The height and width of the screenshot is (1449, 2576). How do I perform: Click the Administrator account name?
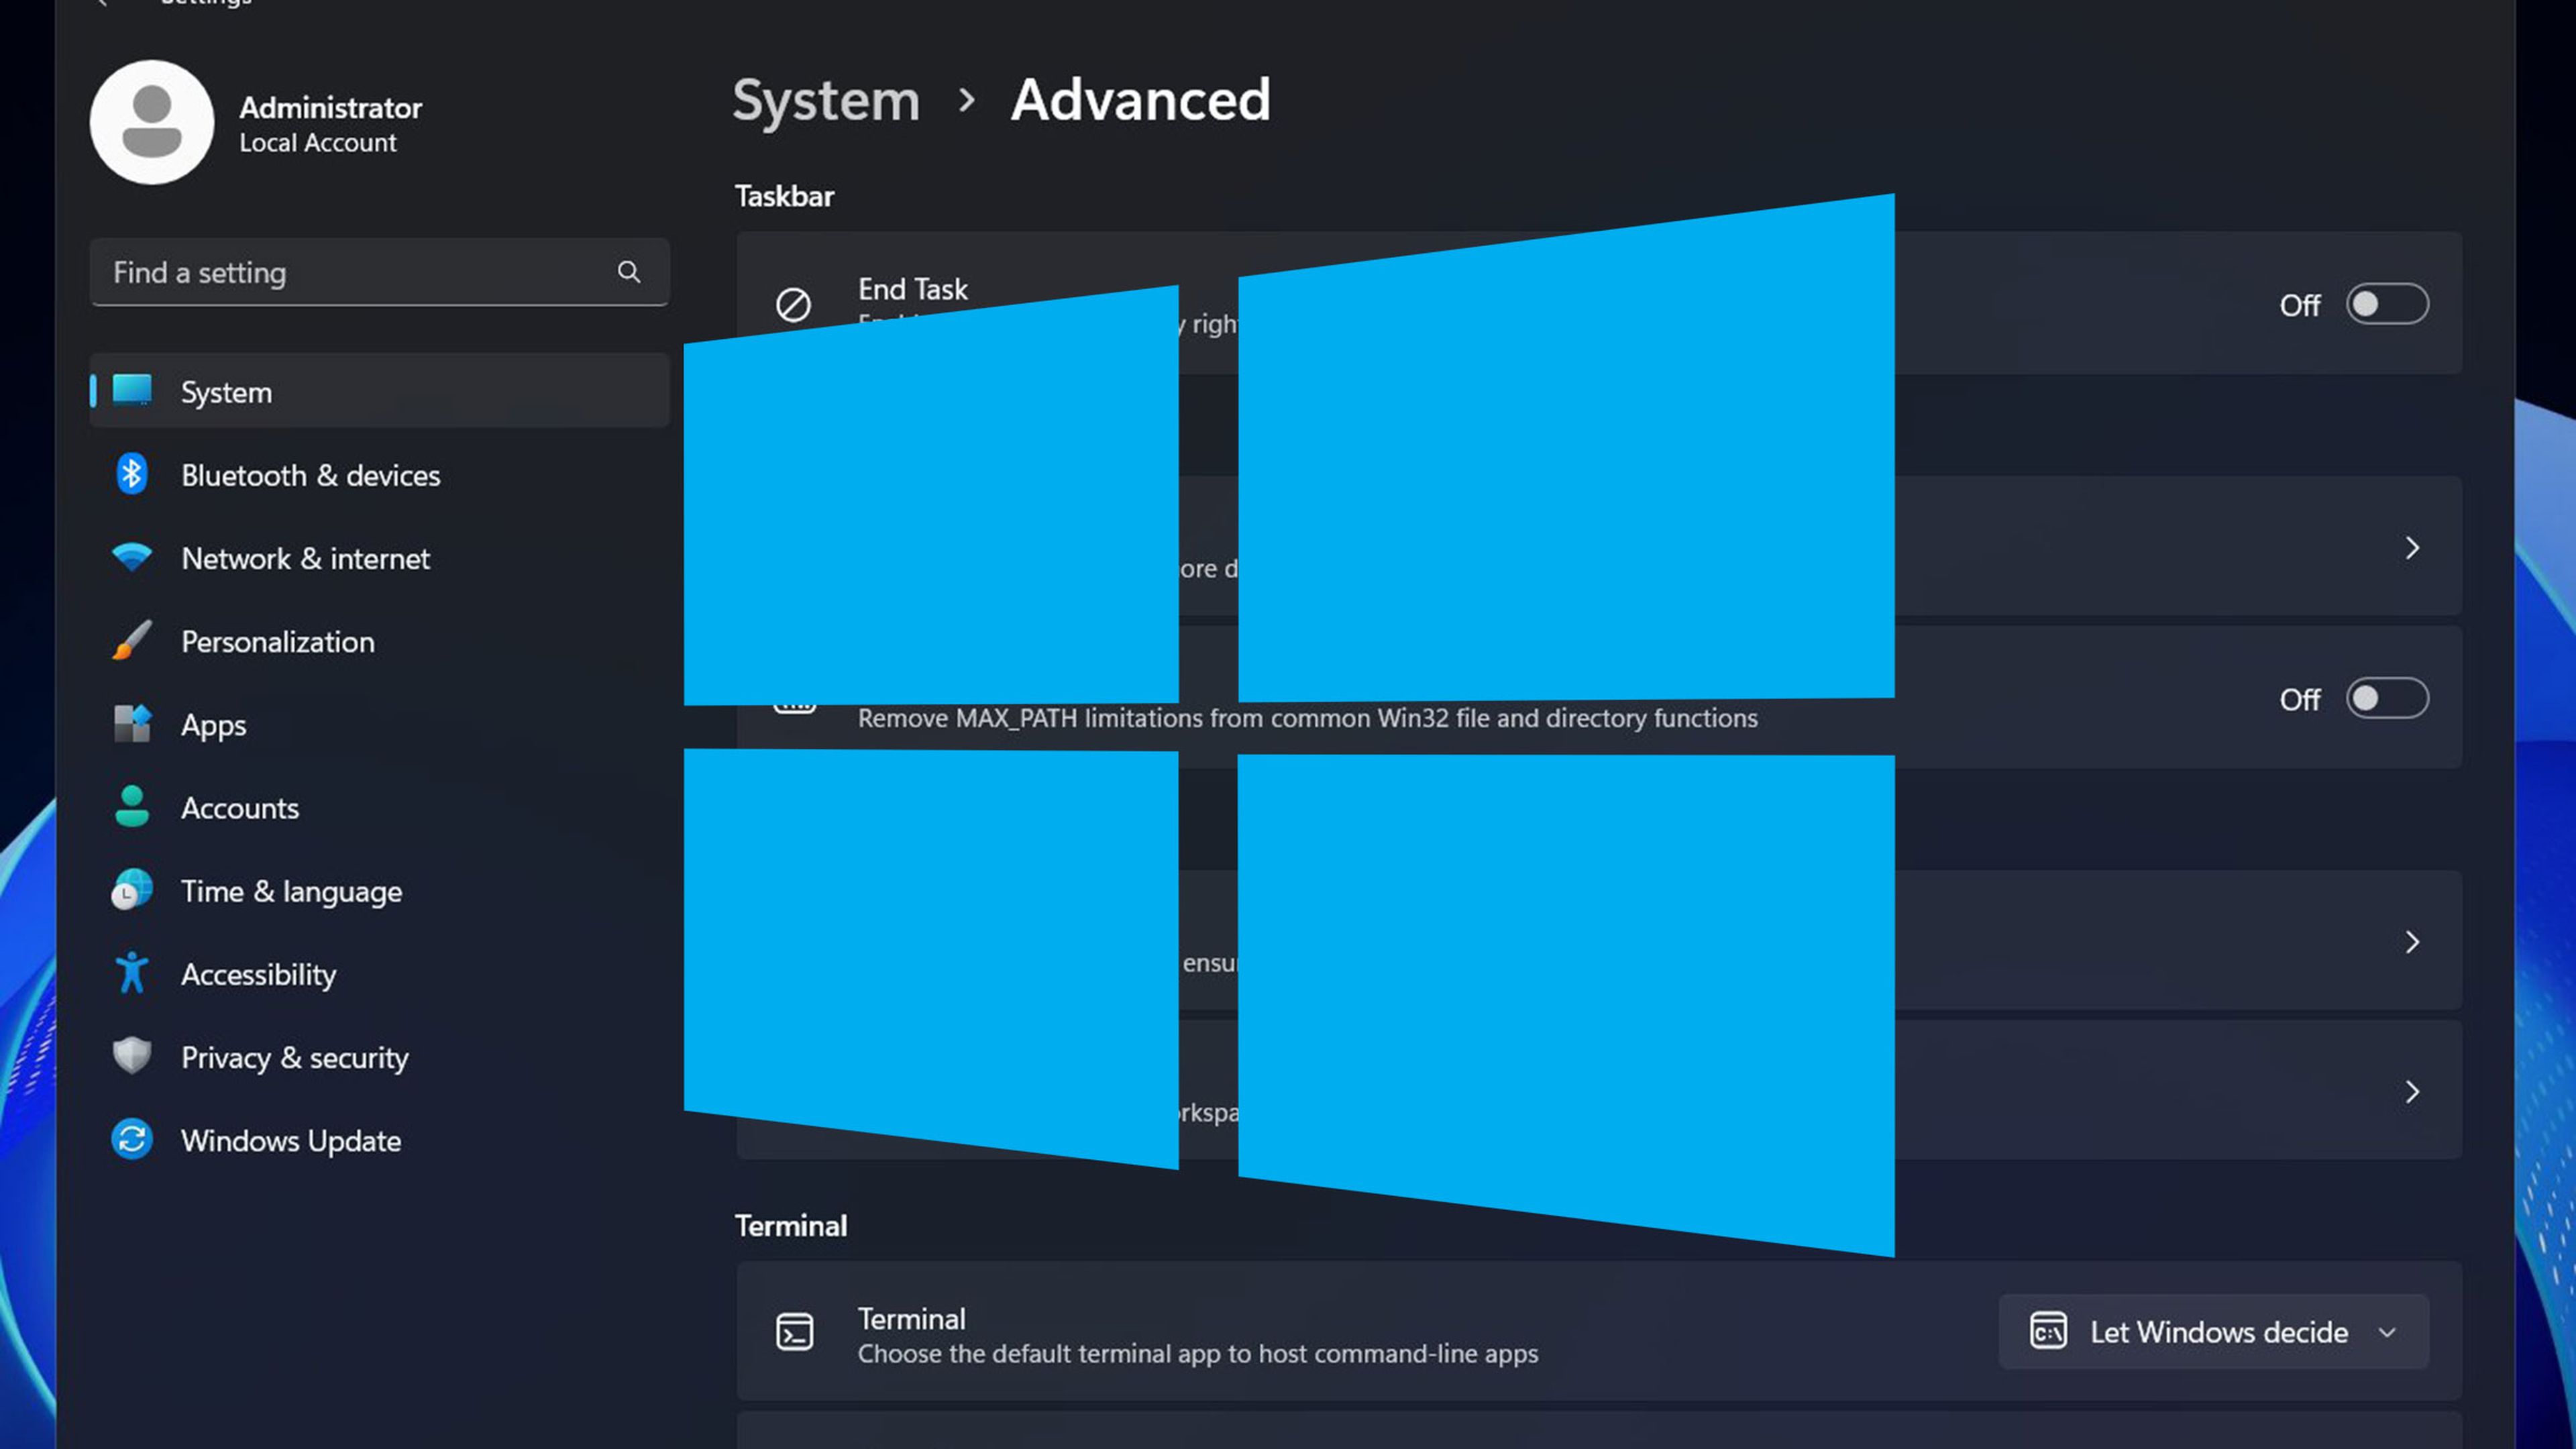[x=330, y=107]
